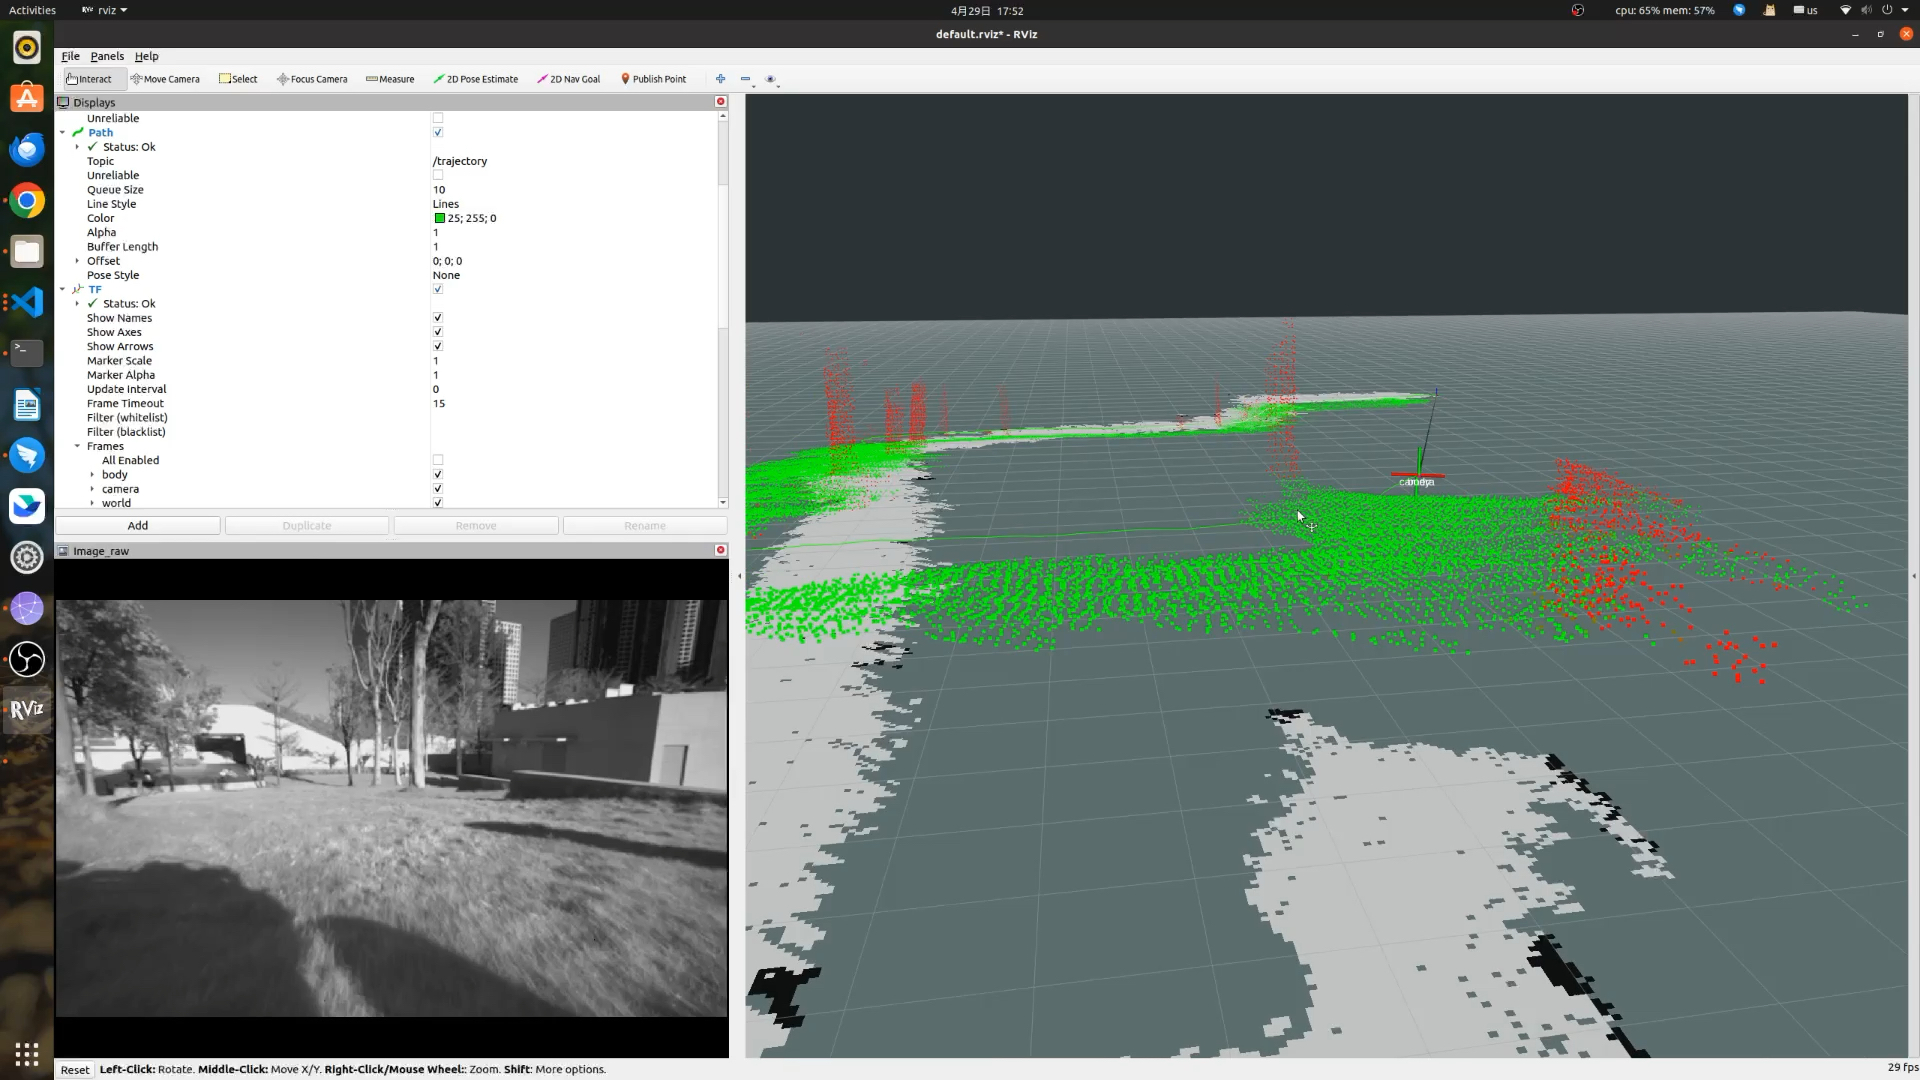The image size is (1920, 1080).
Task: Toggle the TF display checkbox
Action: click(x=438, y=289)
